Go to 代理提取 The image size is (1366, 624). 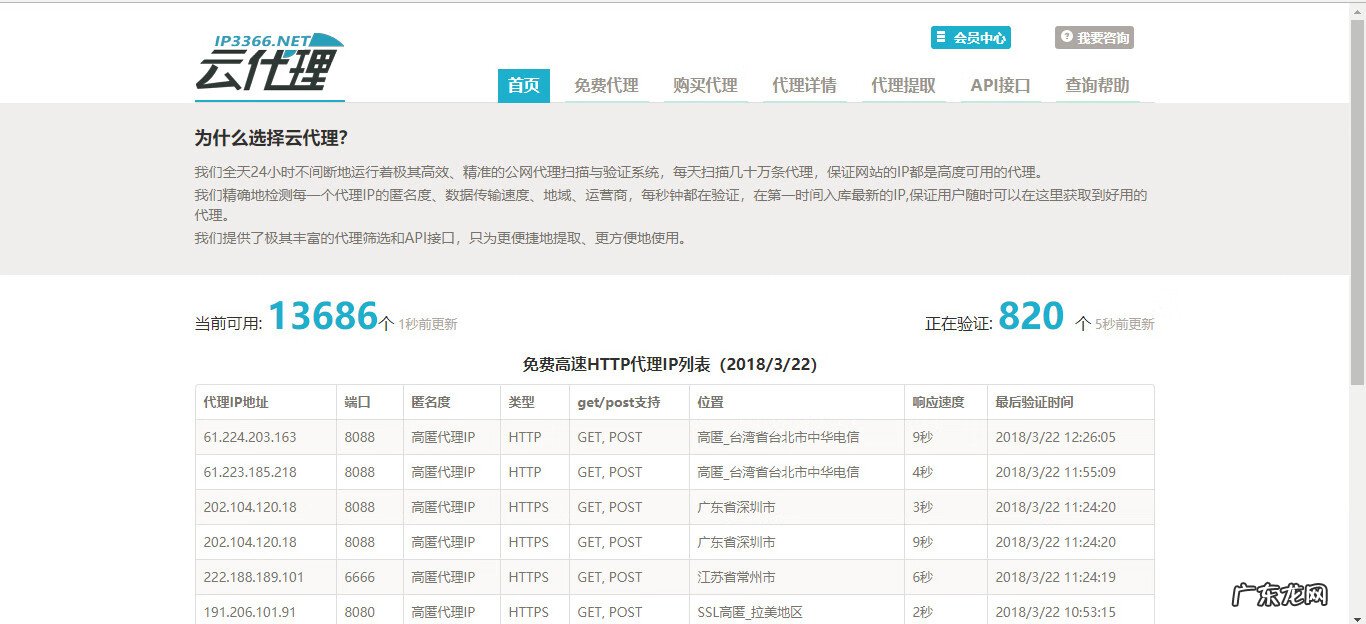tap(903, 85)
